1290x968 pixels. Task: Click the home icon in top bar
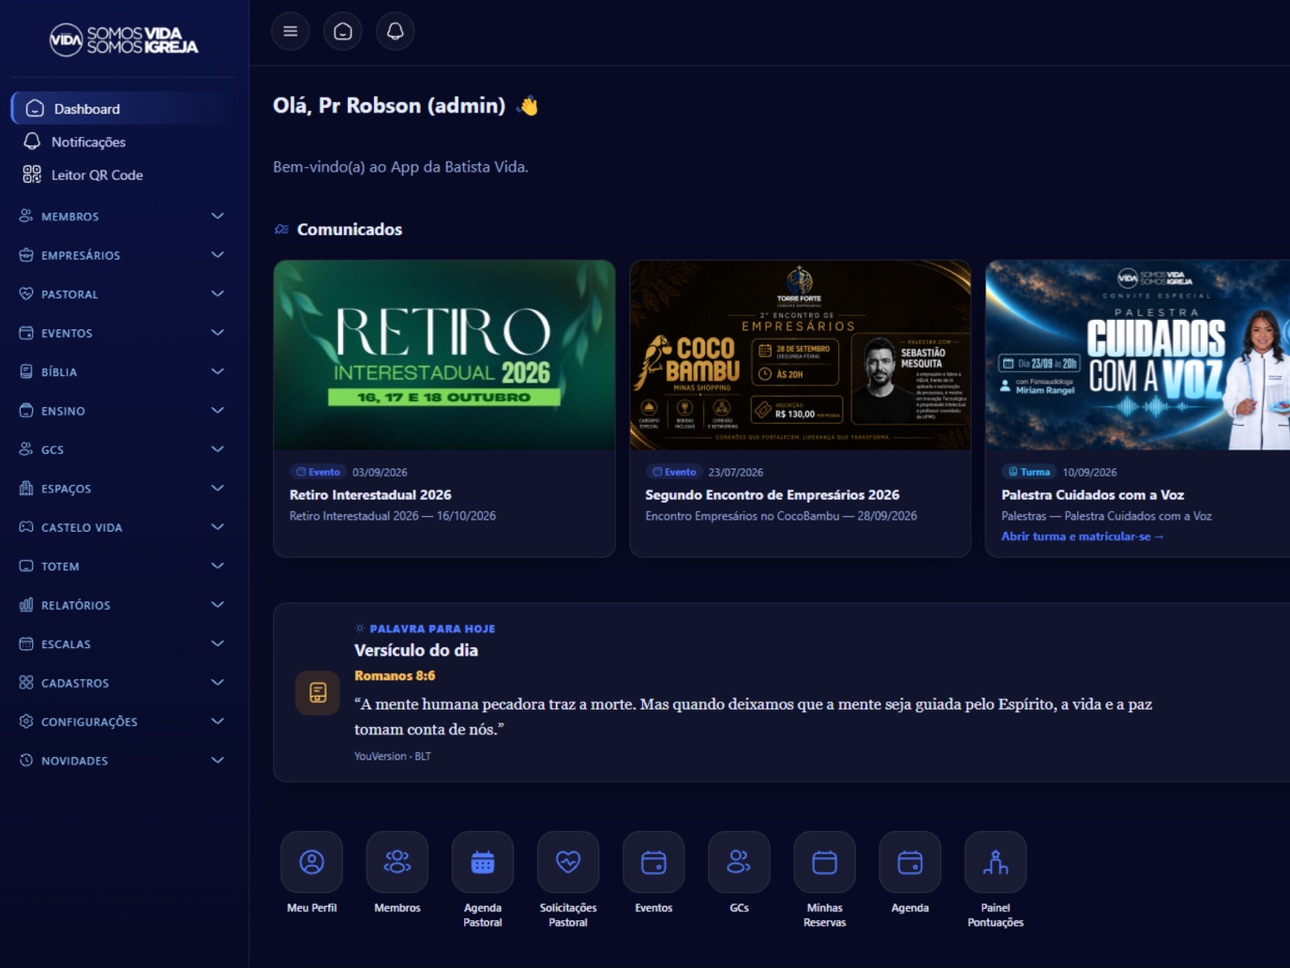point(343,32)
